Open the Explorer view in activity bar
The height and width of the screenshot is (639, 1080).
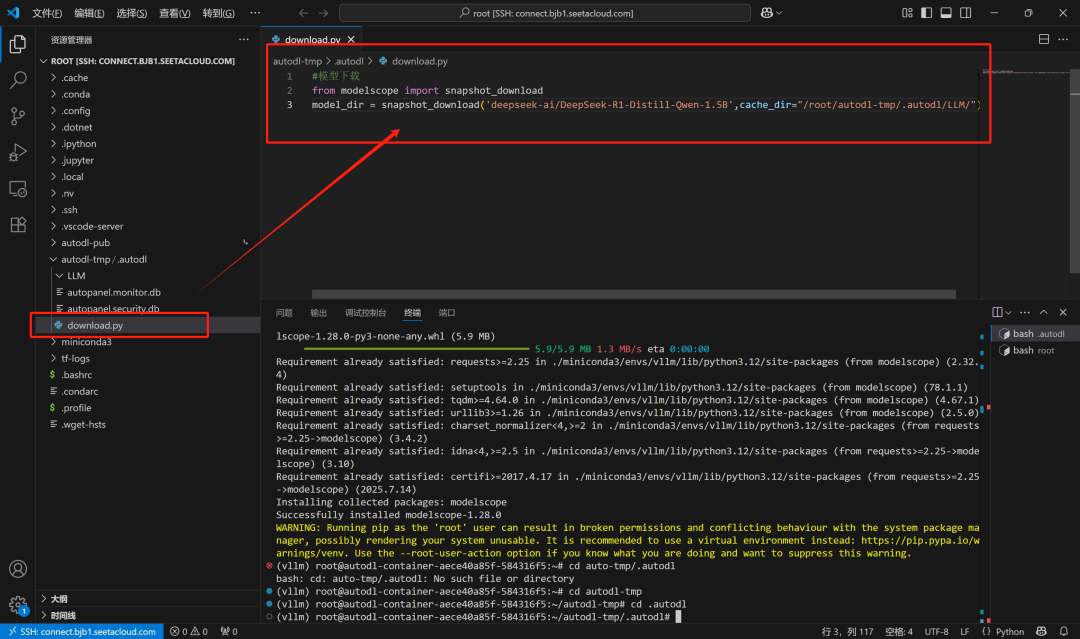coord(18,44)
